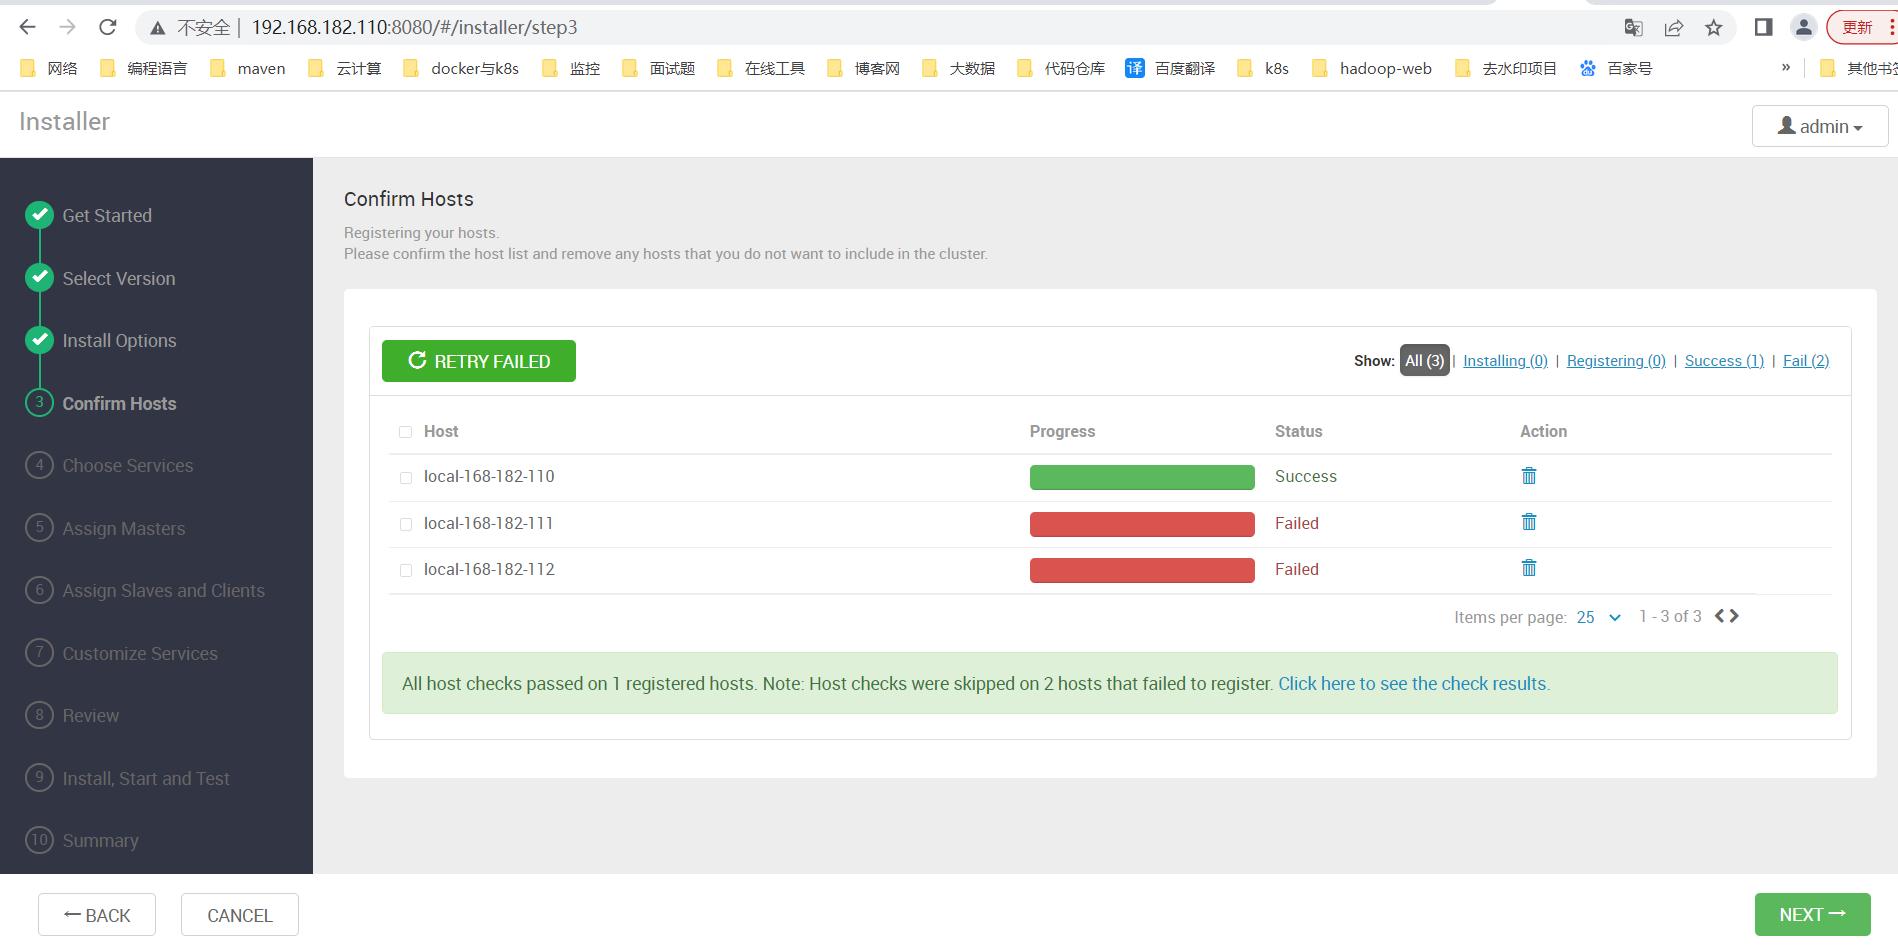Open the 网络 bookmark folder
The height and width of the screenshot is (951, 1898).
point(48,68)
